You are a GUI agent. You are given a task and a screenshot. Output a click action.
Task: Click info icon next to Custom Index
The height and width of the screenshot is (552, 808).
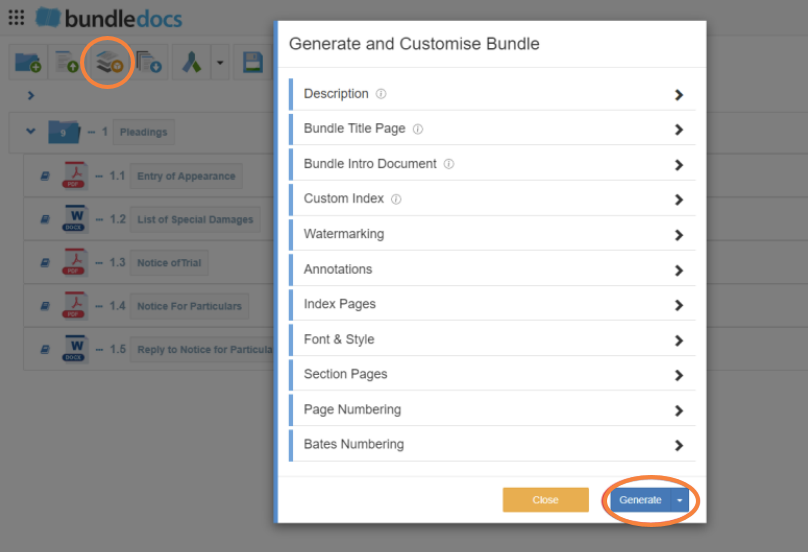(396, 199)
